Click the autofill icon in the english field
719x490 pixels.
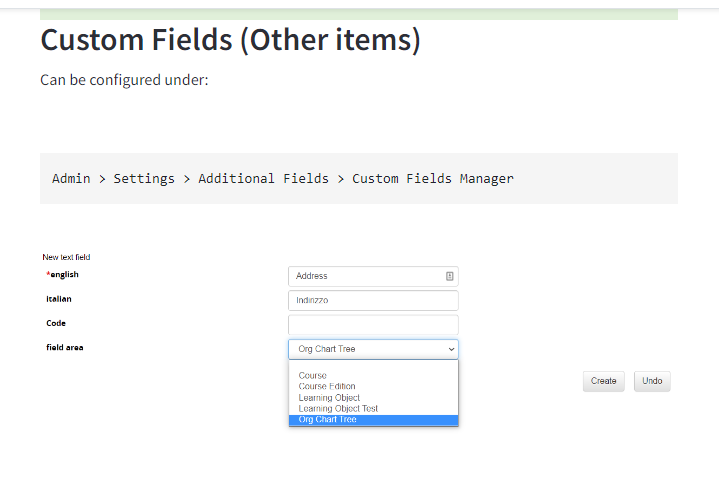click(450, 276)
